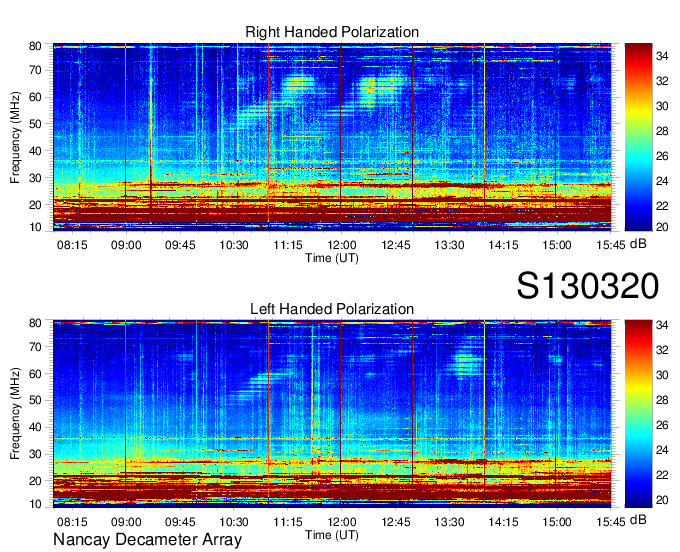Click the 20 dB label on Right Handed colorbar
Viewport: 680px width, 552px height.
coord(662,227)
